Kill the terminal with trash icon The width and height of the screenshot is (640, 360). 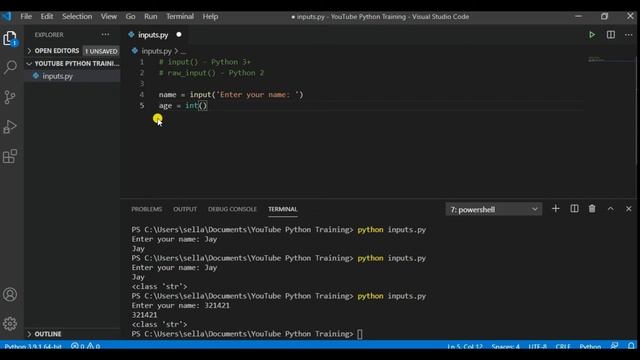tap(592, 209)
